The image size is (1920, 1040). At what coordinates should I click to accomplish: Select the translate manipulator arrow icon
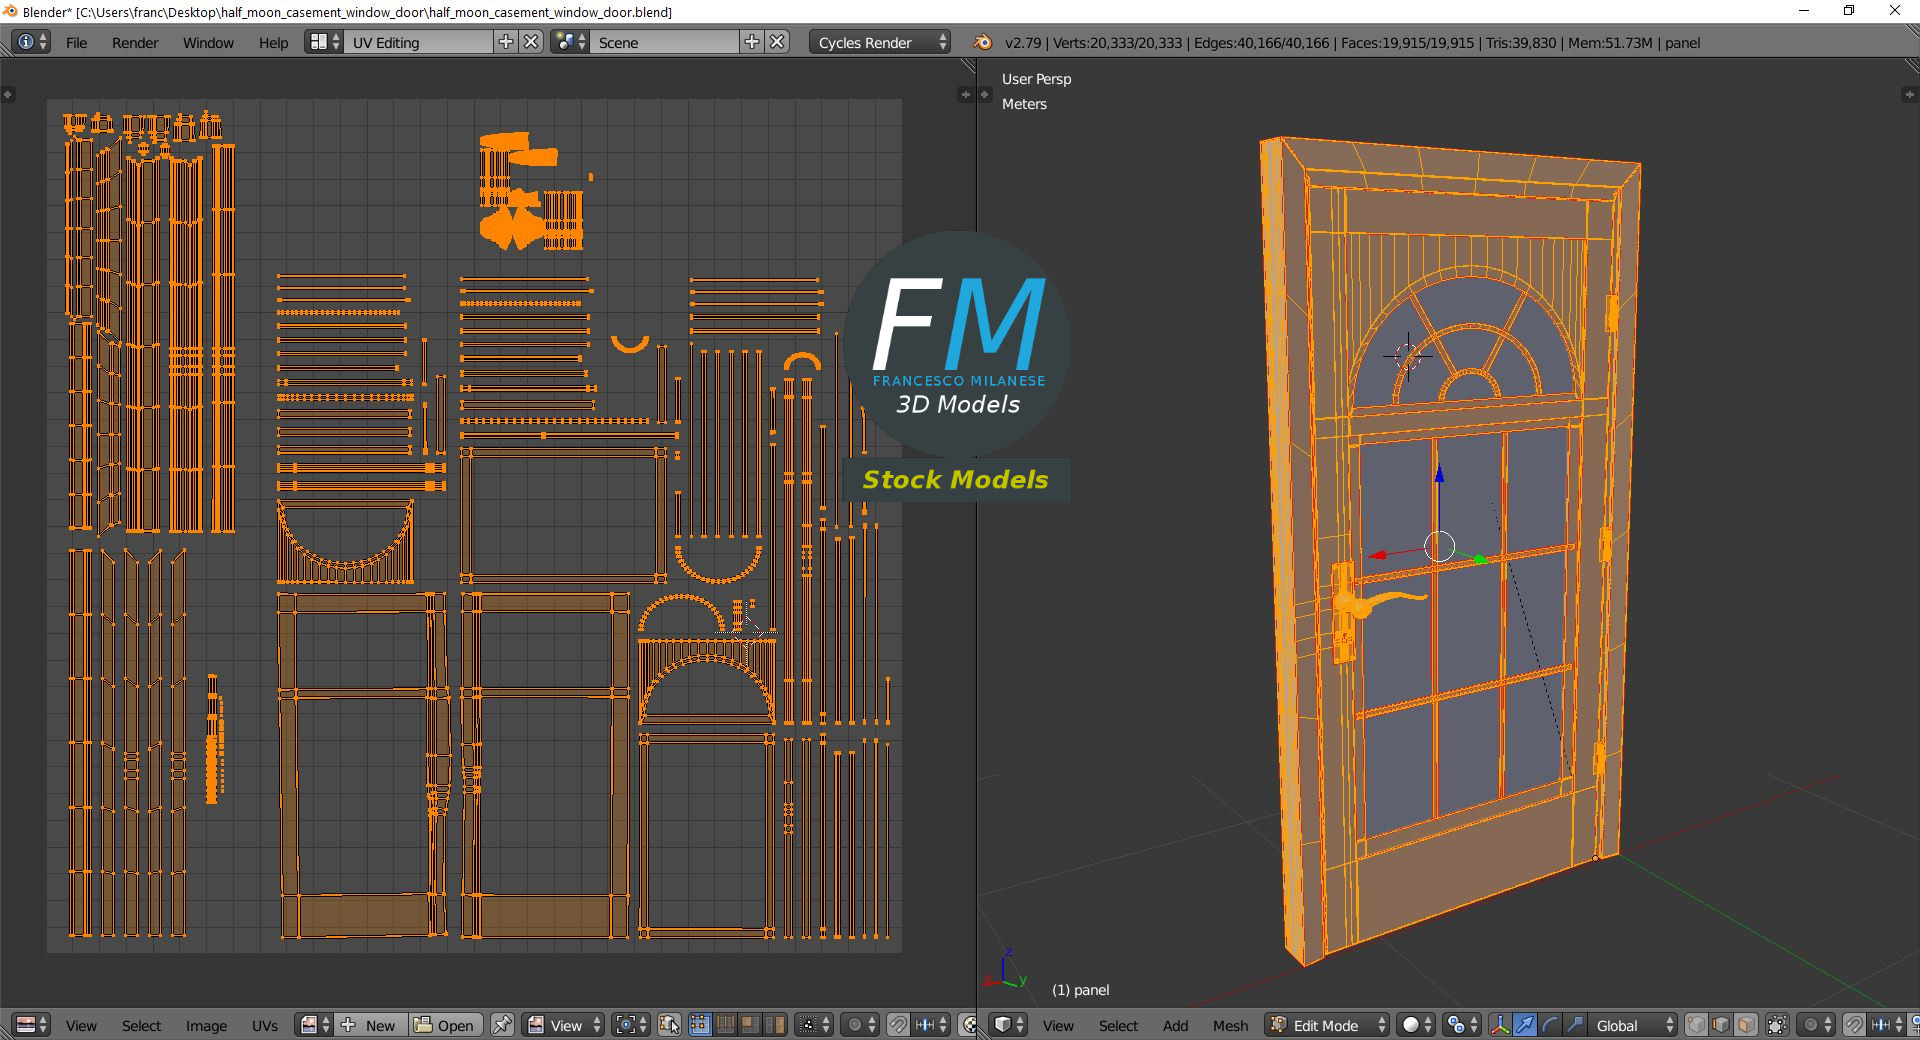1524,1025
